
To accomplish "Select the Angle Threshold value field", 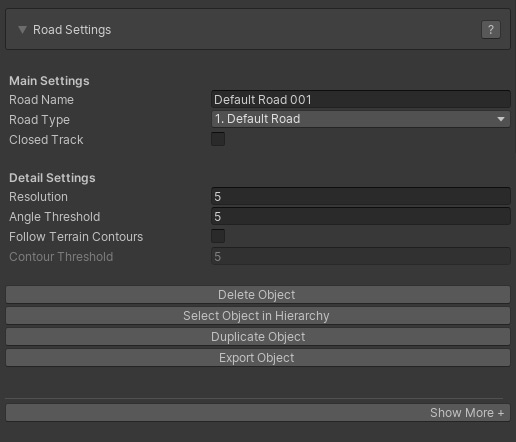I will click(360, 216).
